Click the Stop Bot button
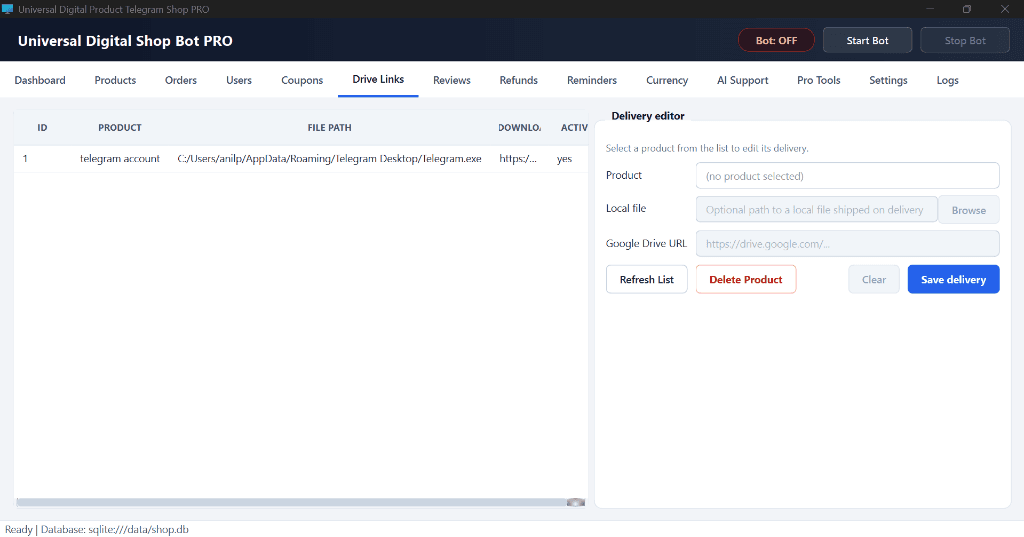This screenshot has width=1024, height=537. [x=965, y=41]
